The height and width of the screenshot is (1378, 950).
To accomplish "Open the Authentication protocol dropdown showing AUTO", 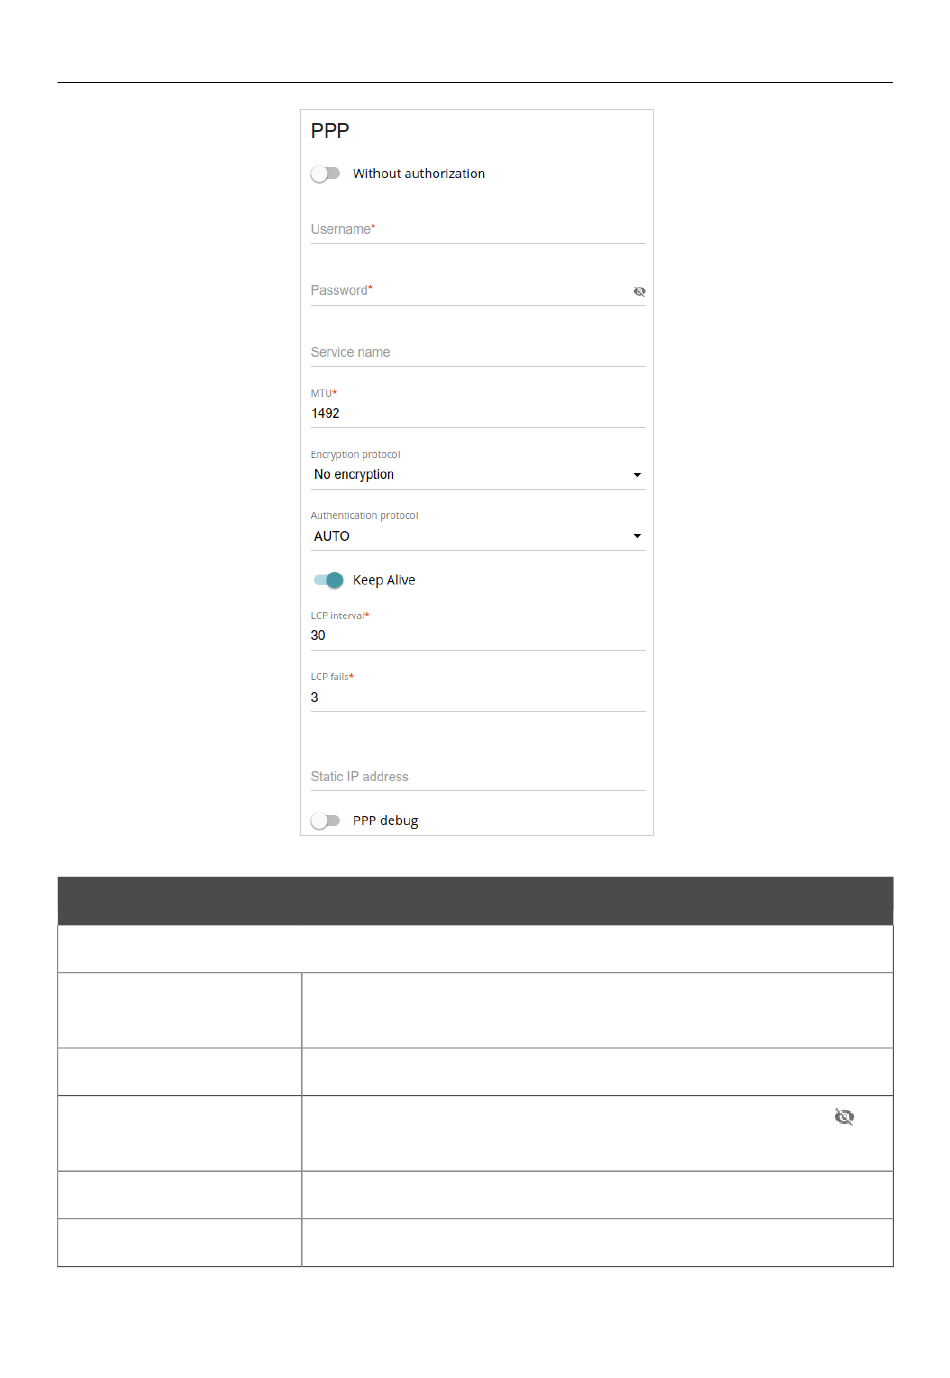I will pyautogui.click(x=478, y=536).
